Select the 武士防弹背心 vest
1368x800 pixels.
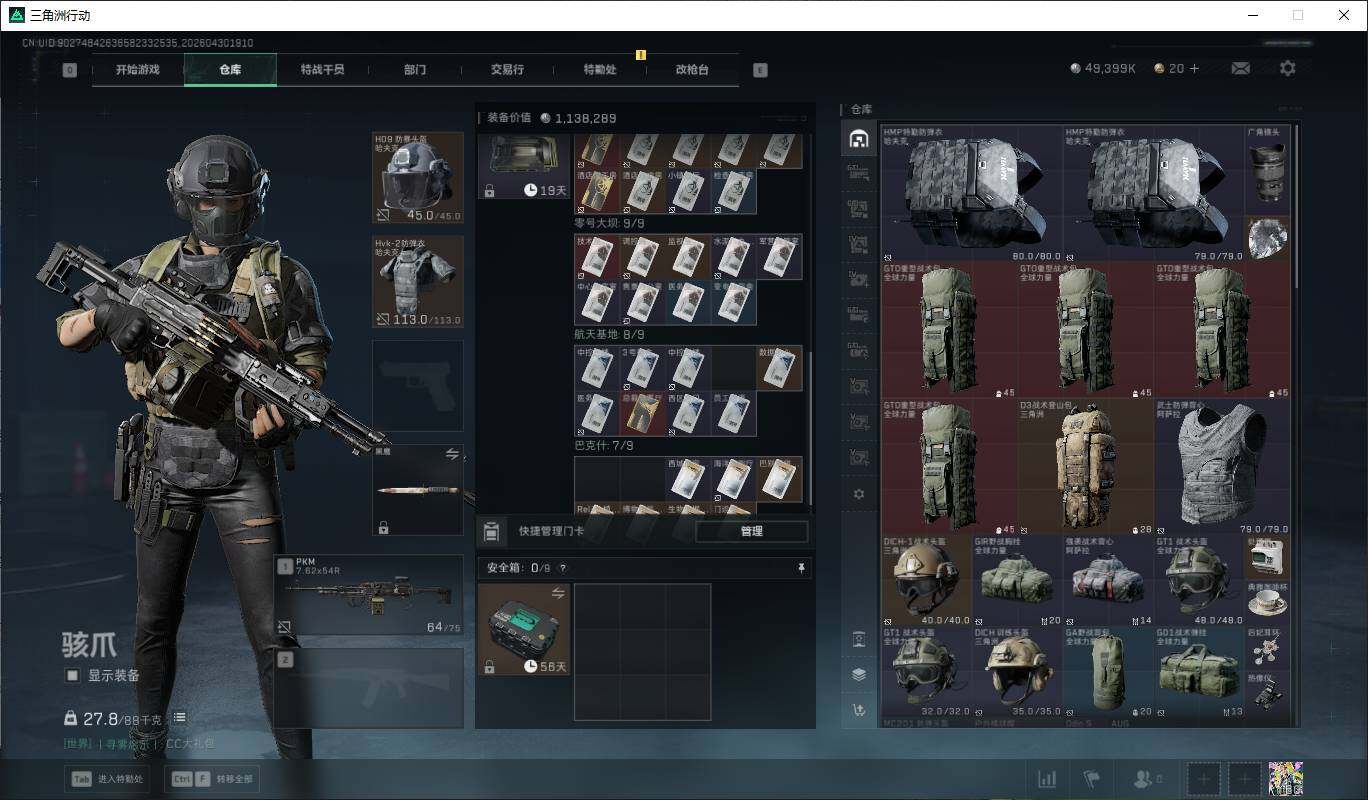click(x=1221, y=467)
